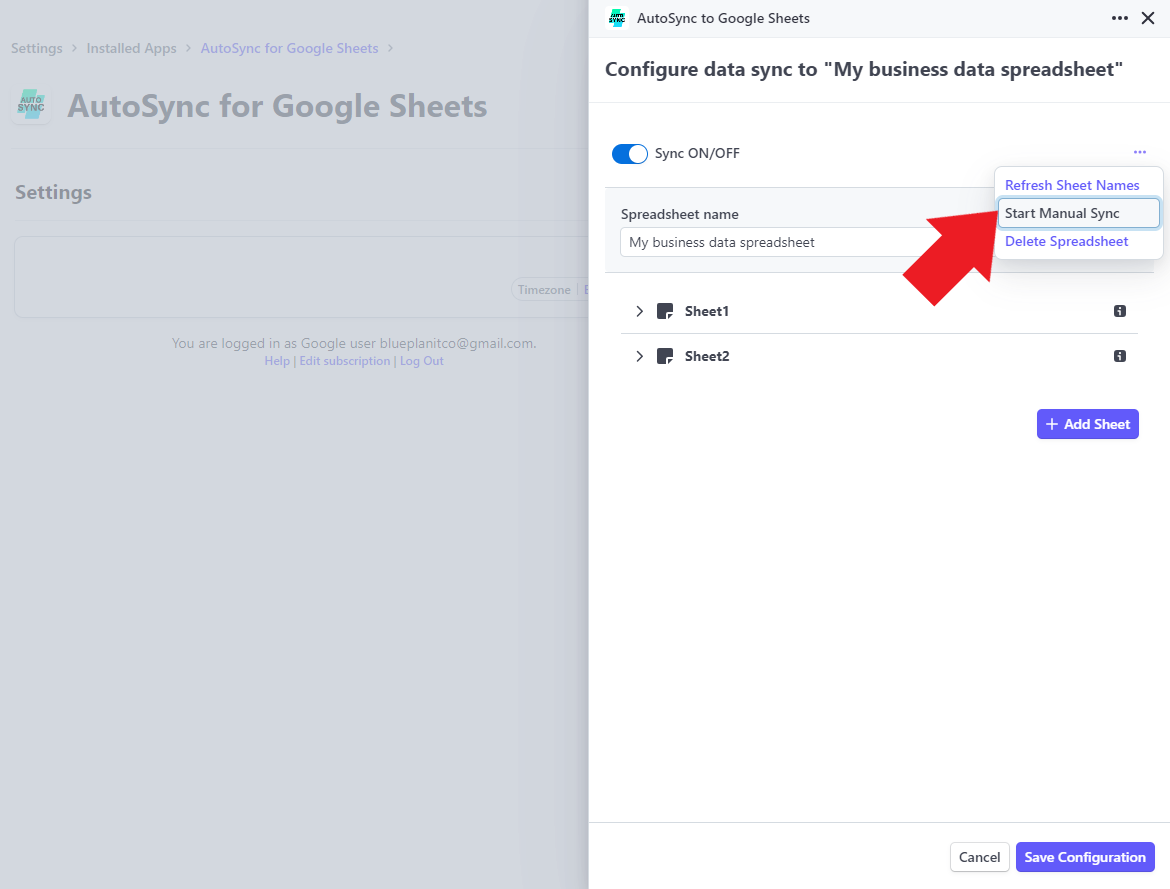
Task: Go to Settings breadcrumb
Action: (x=37, y=49)
